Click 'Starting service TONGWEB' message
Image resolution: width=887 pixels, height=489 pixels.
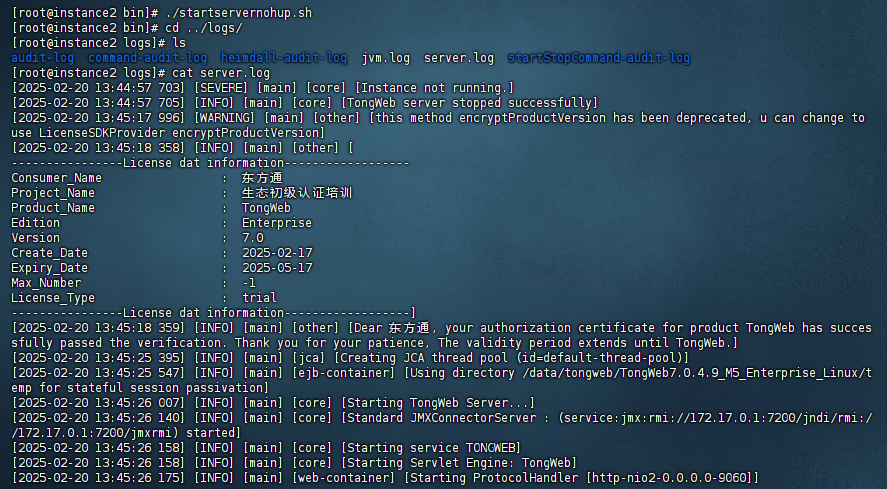[431, 448]
